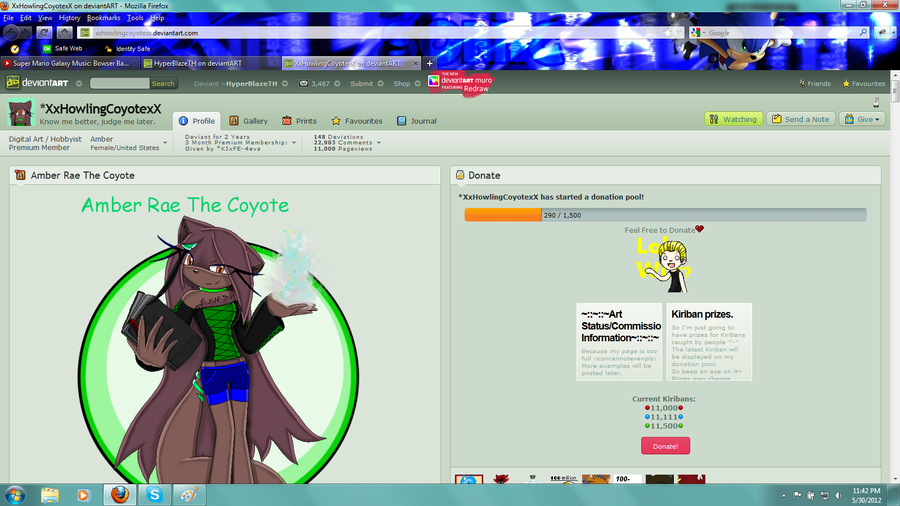
Task: Switch to Super Mario Galaxy Music tab
Action: 70,63
